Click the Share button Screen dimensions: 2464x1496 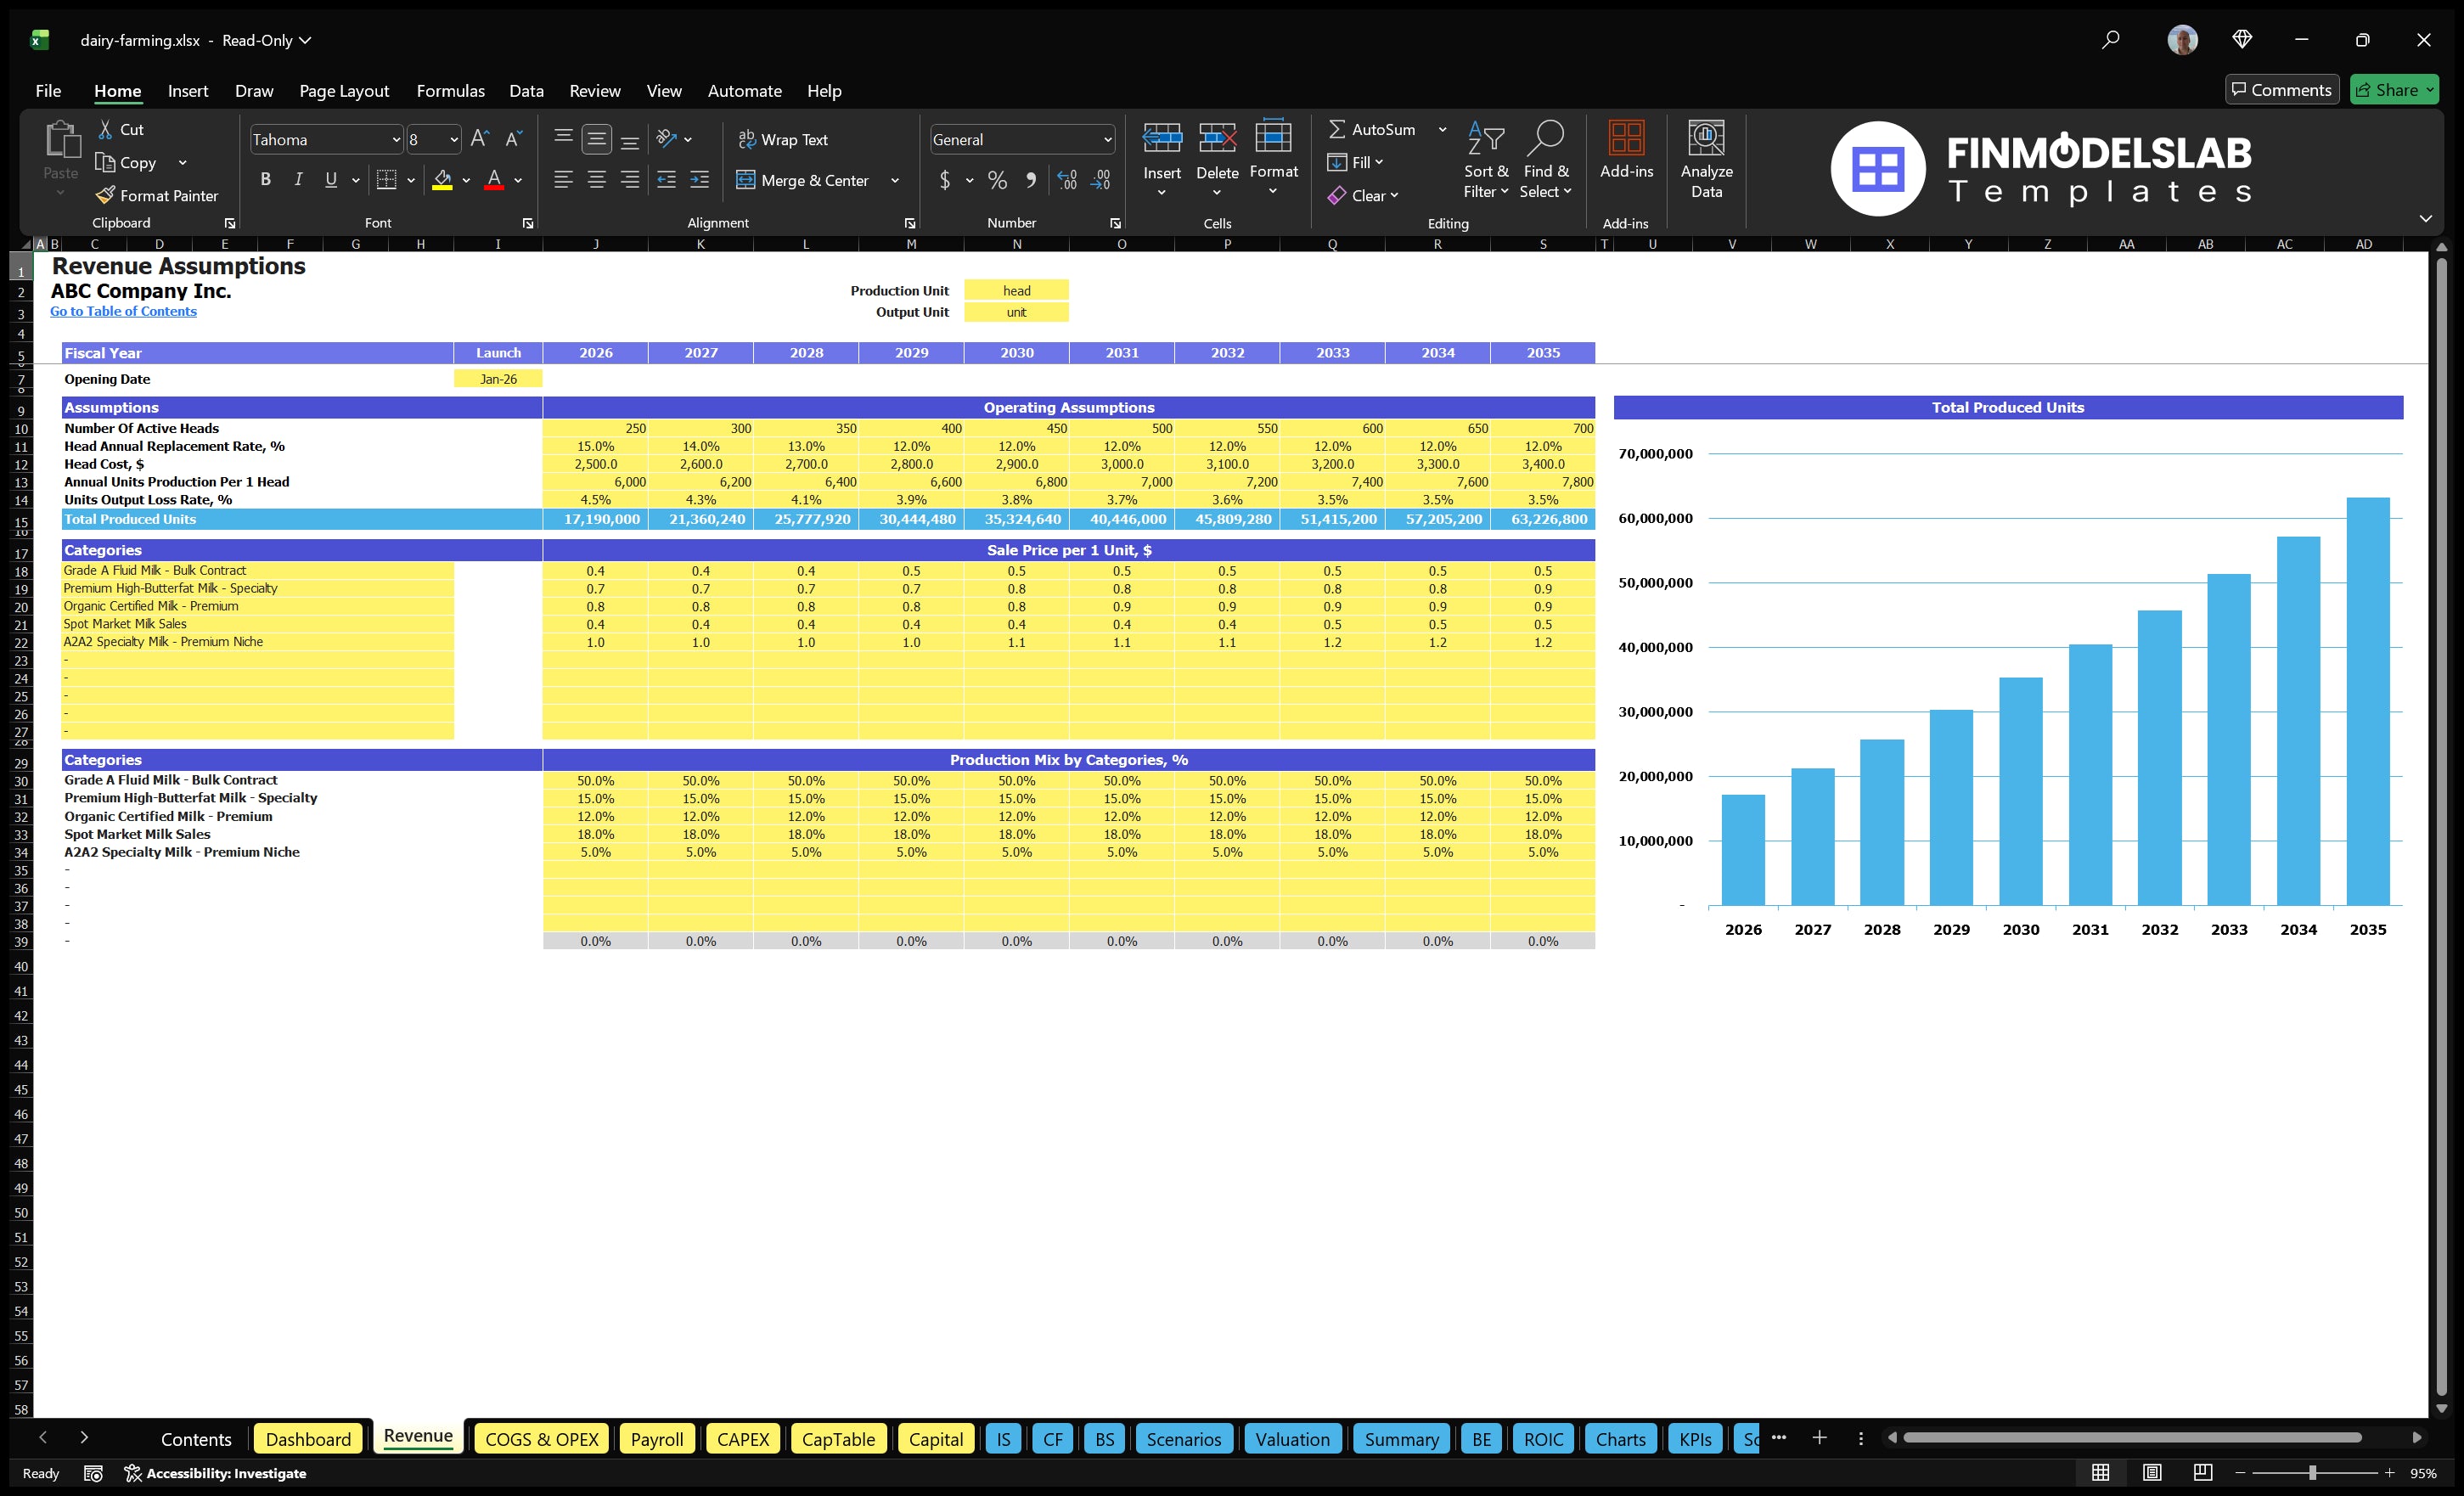coord(2394,89)
